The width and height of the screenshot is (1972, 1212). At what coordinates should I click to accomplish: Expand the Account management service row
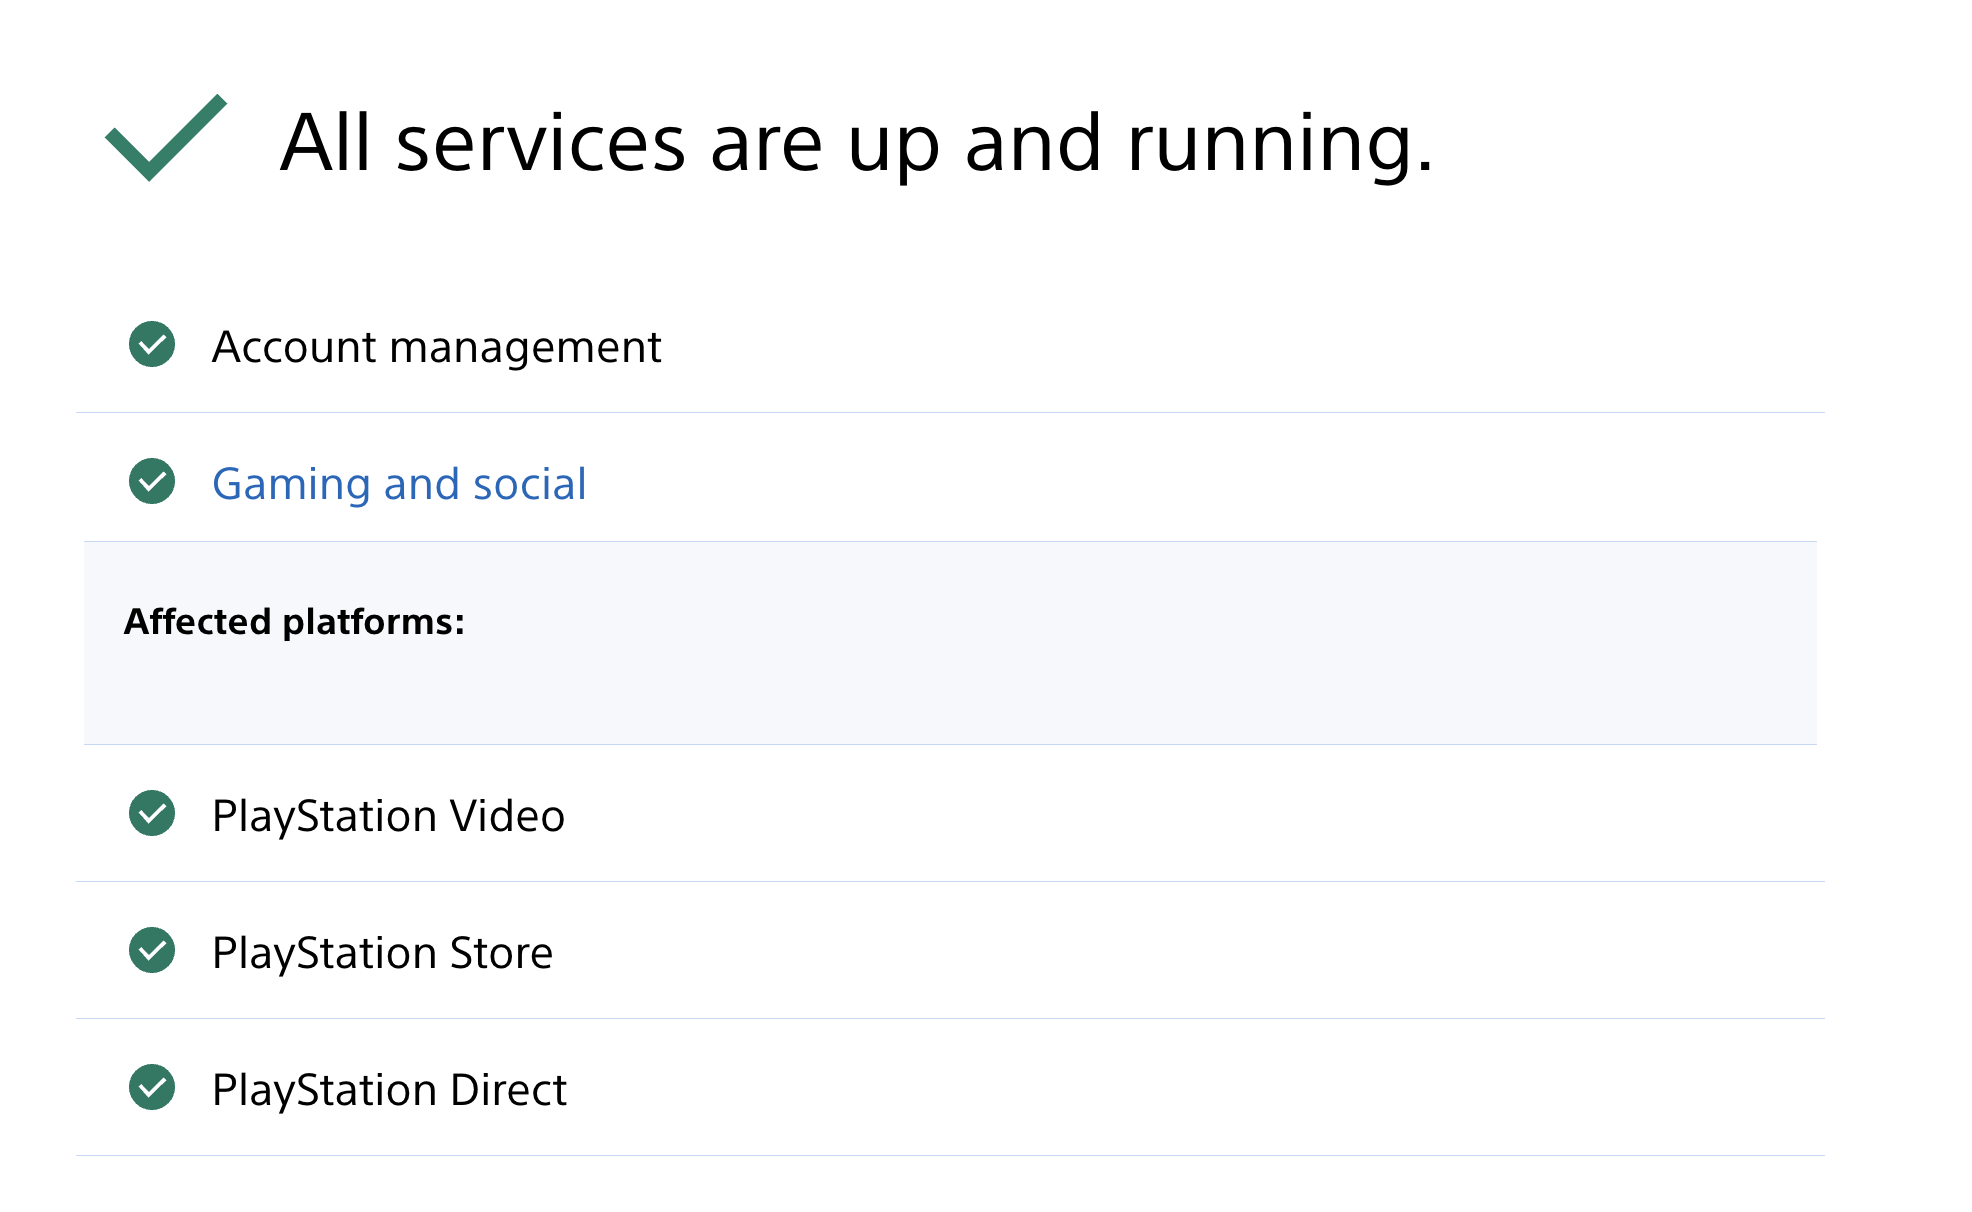click(x=437, y=346)
